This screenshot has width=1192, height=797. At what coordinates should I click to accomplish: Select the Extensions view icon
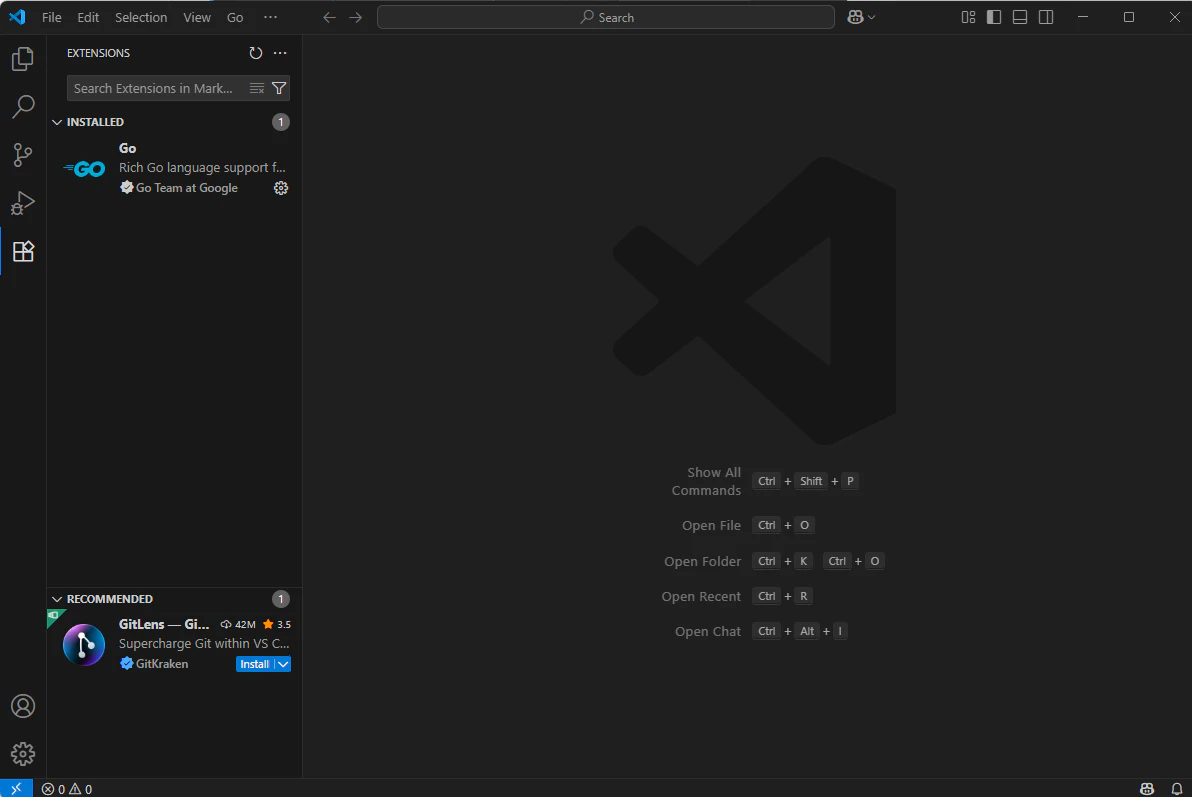[x=23, y=251]
